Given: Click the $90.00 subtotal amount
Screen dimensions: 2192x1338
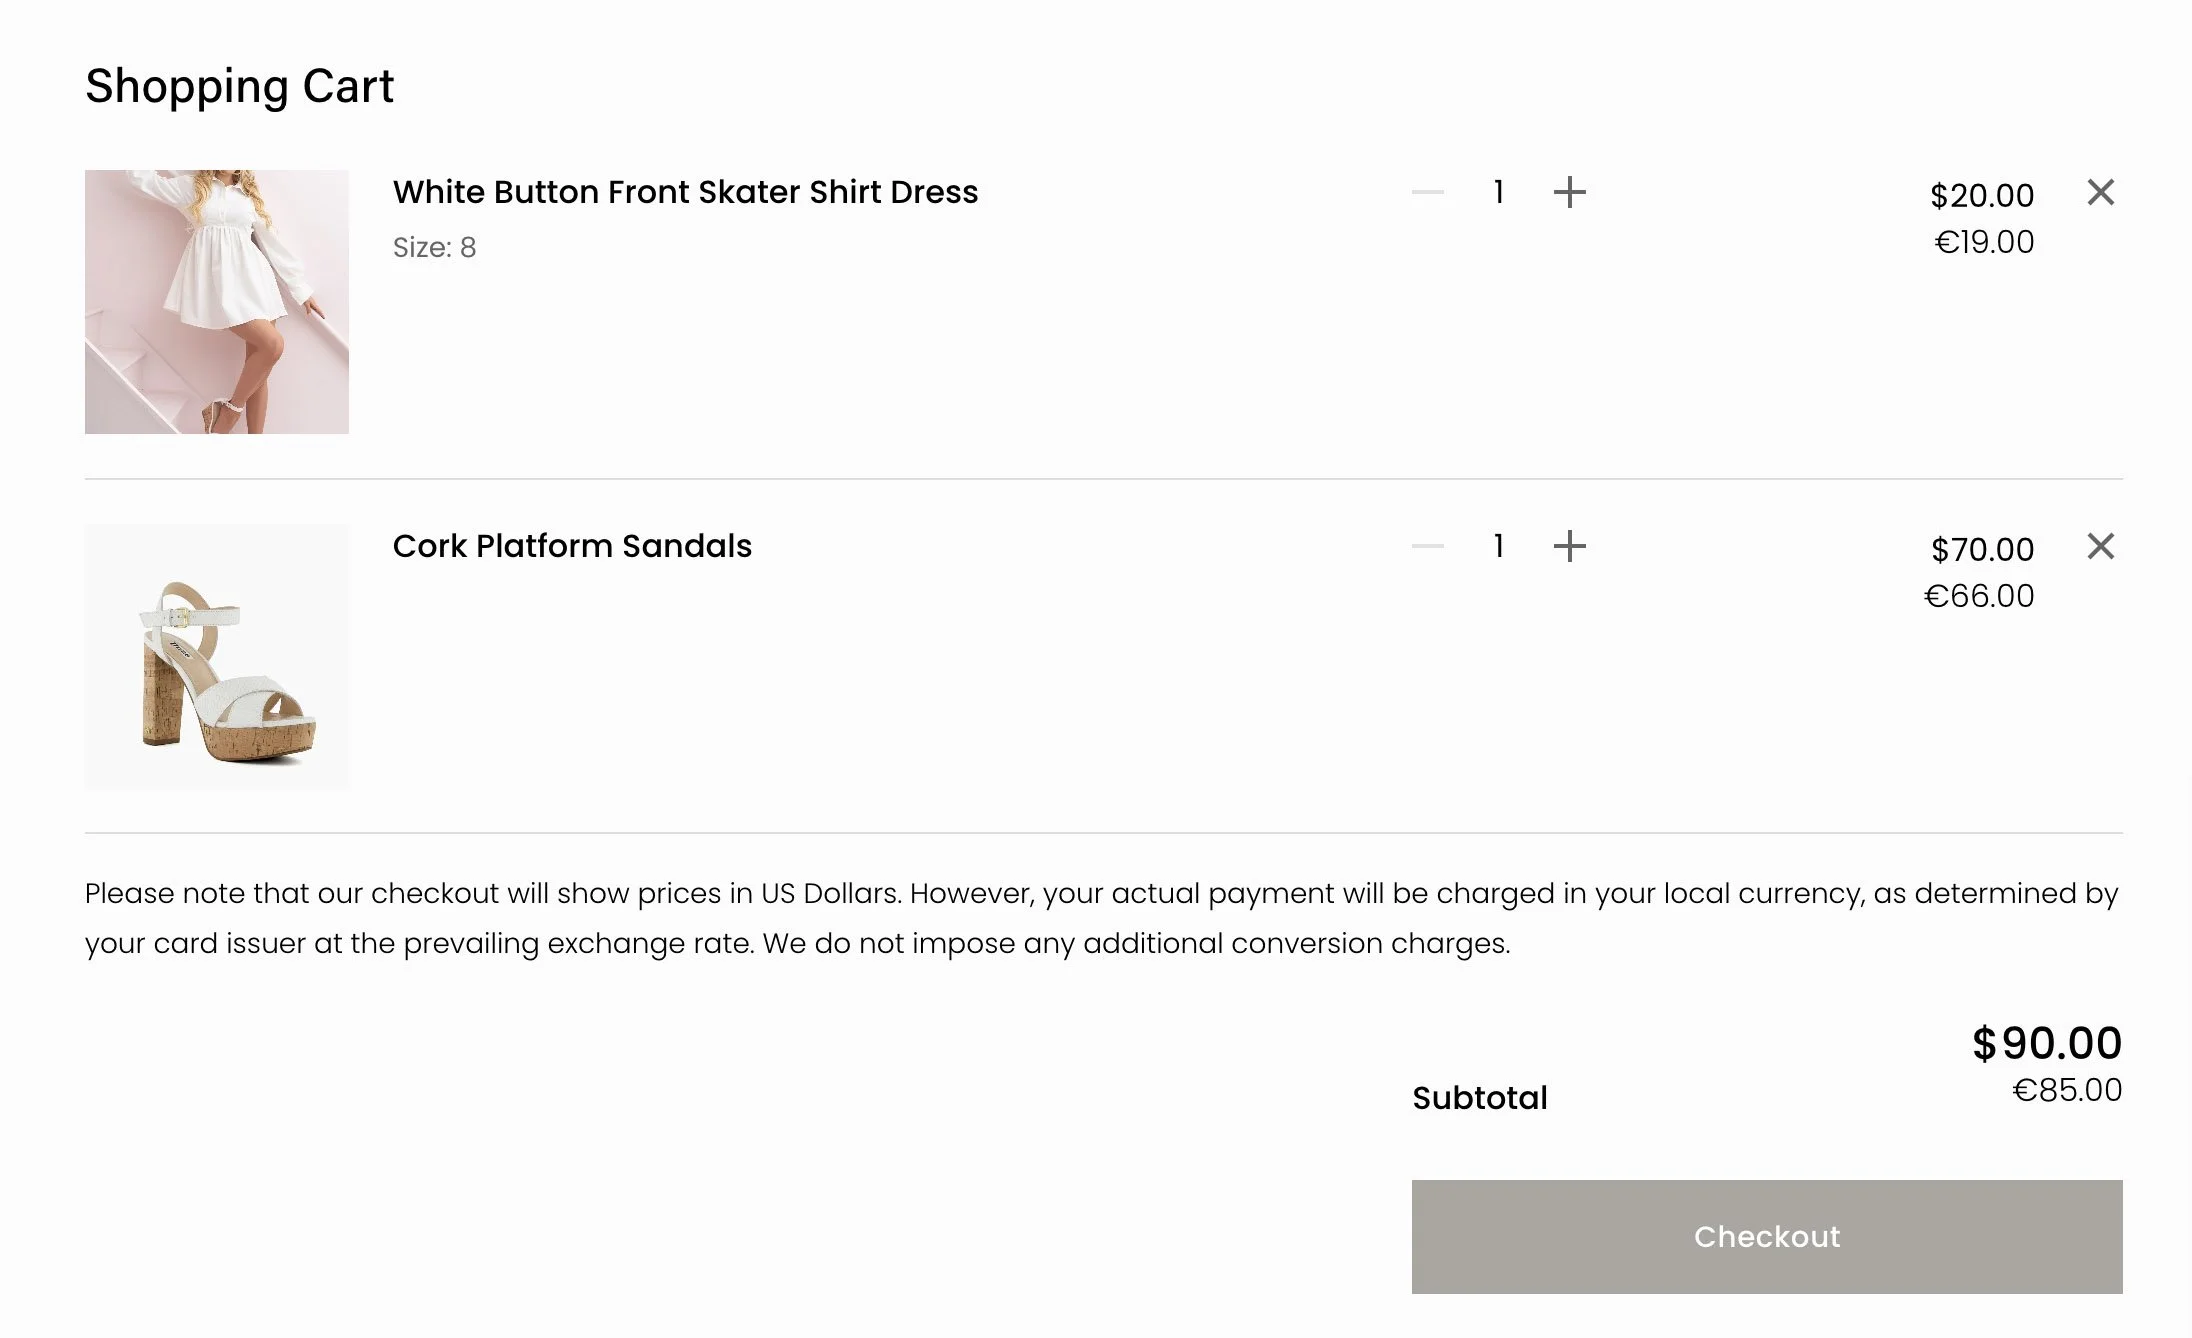Looking at the screenshot, I should tap(2047, 1043).
